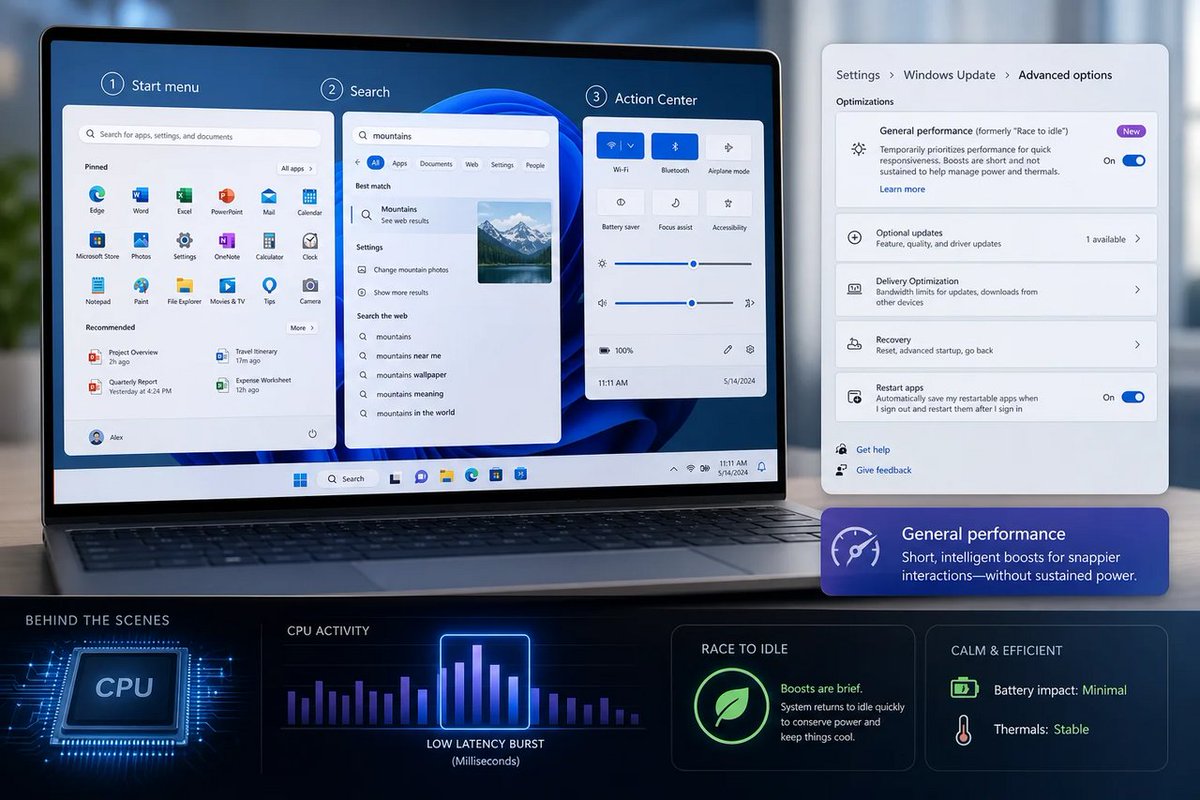Open the gear icon in Action Center
1200x800 pixels.
(750, 350)
